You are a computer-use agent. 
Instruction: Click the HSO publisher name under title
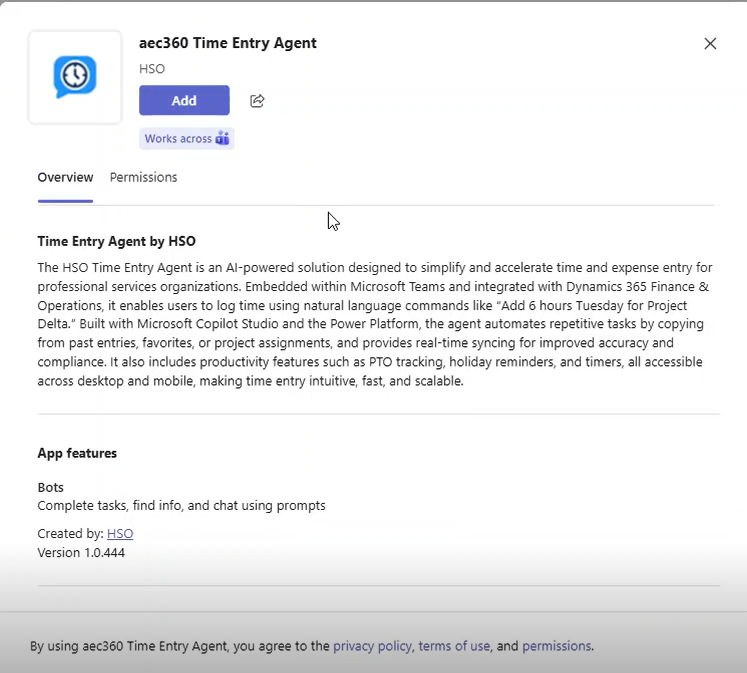pos(152,69)
